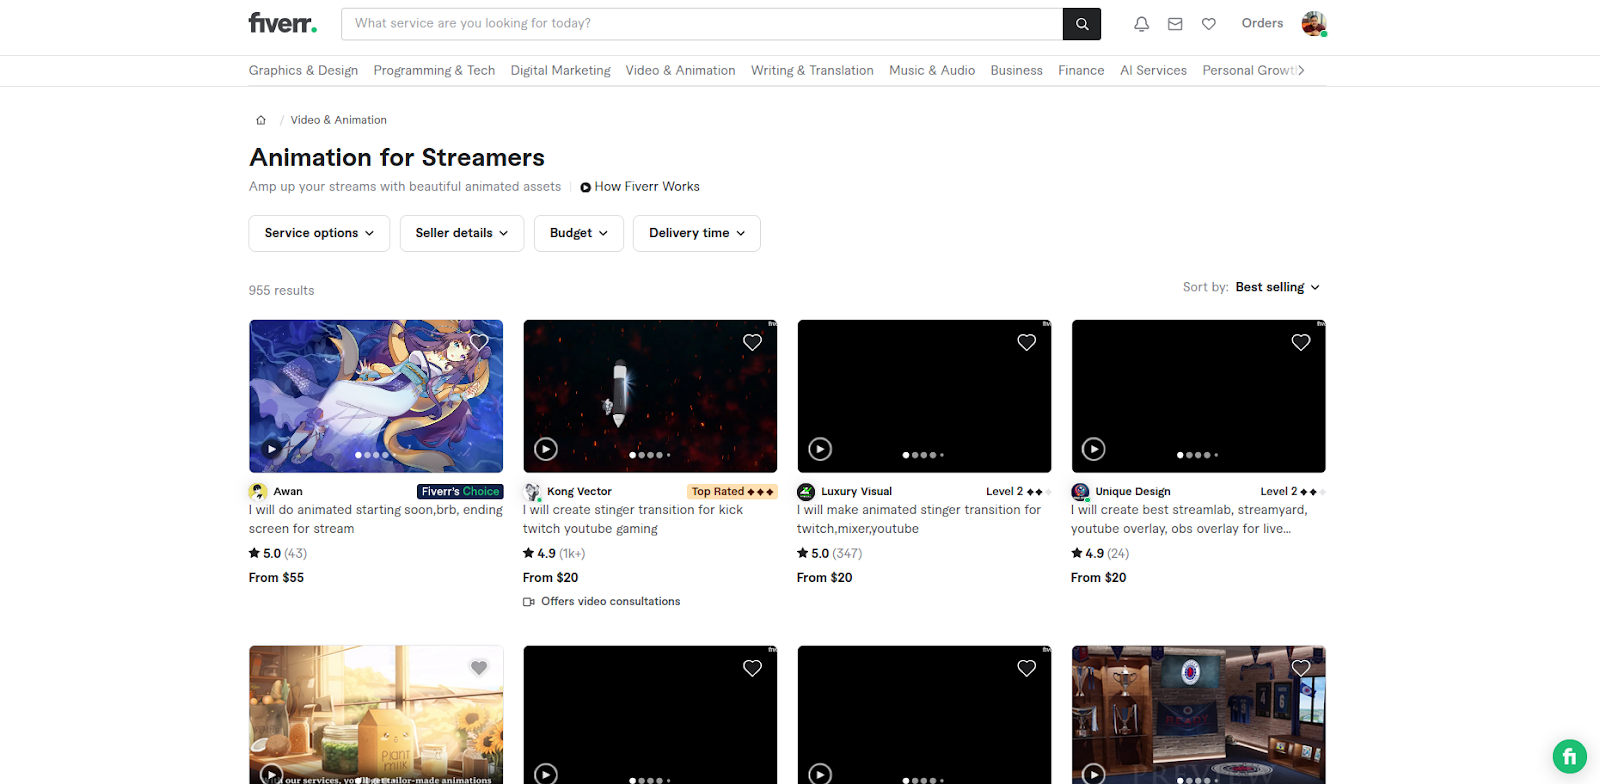The image size is (1600, 784).
Task: Open saved lists heart in header
Action: tap(1209, 24)
